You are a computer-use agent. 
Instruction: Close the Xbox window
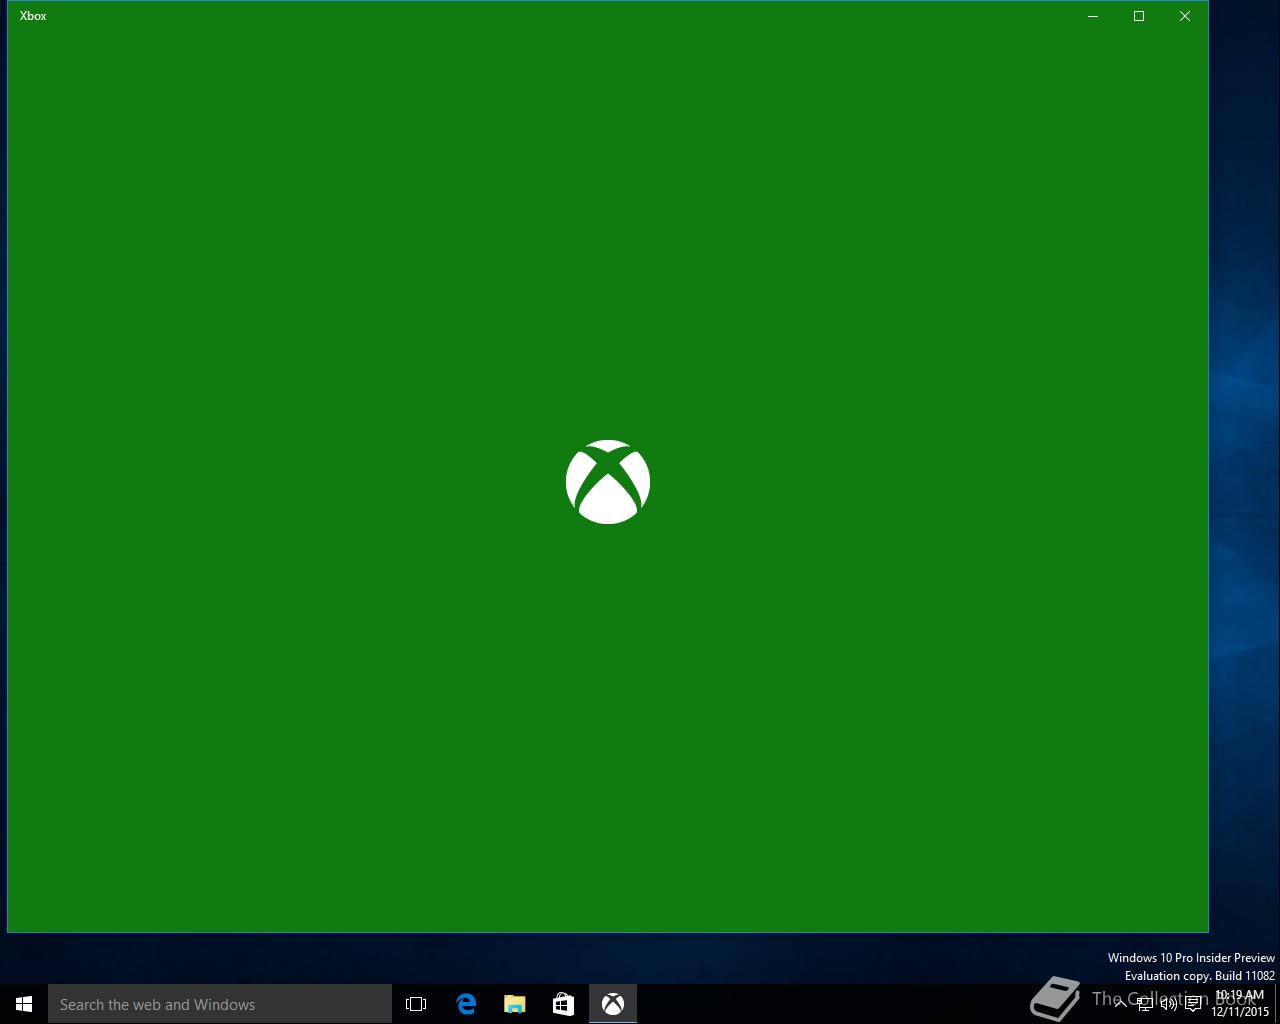click(1185, 16)
